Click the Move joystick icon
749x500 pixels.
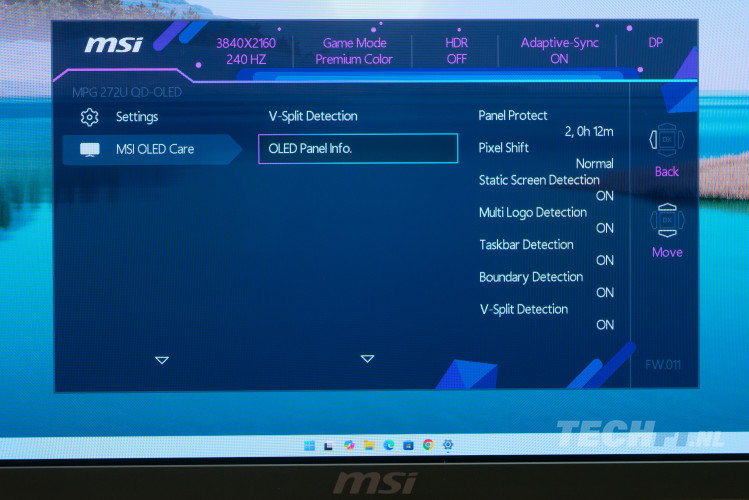click(x=667, y=220)
